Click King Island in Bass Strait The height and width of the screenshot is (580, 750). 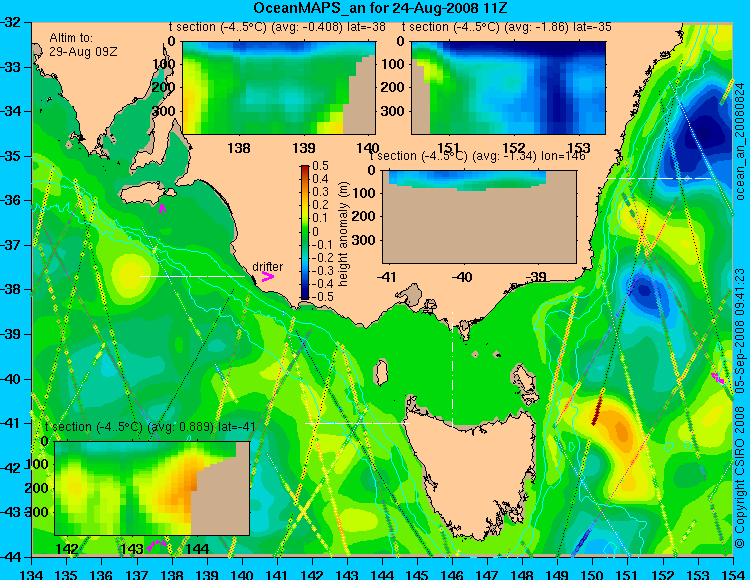pos(381,372)
